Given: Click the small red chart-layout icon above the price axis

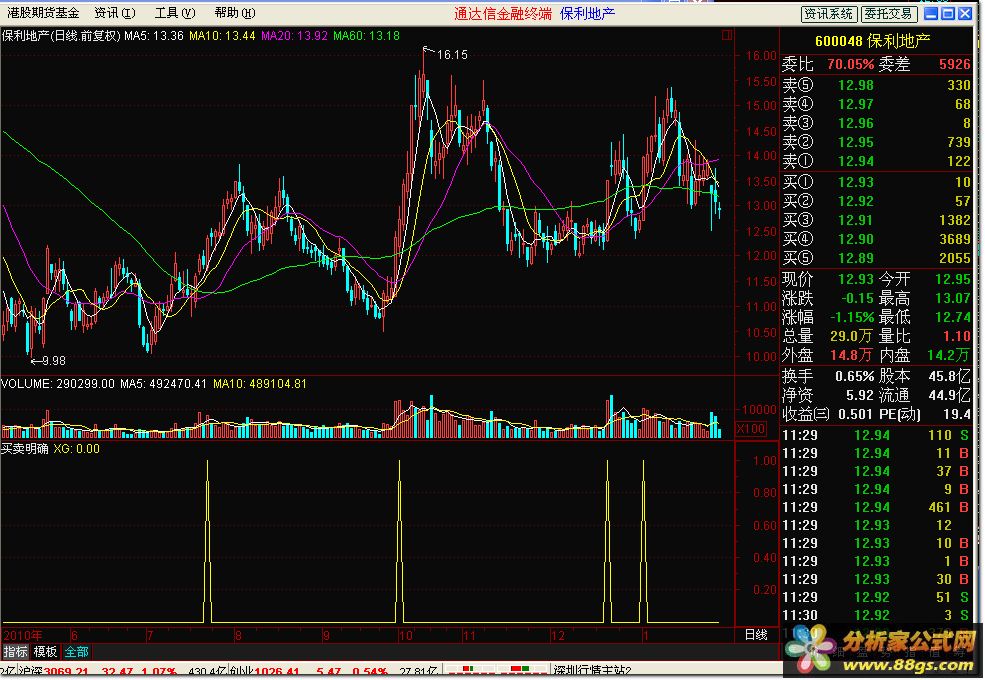Looking at the screenshot, I should (727, 35).
